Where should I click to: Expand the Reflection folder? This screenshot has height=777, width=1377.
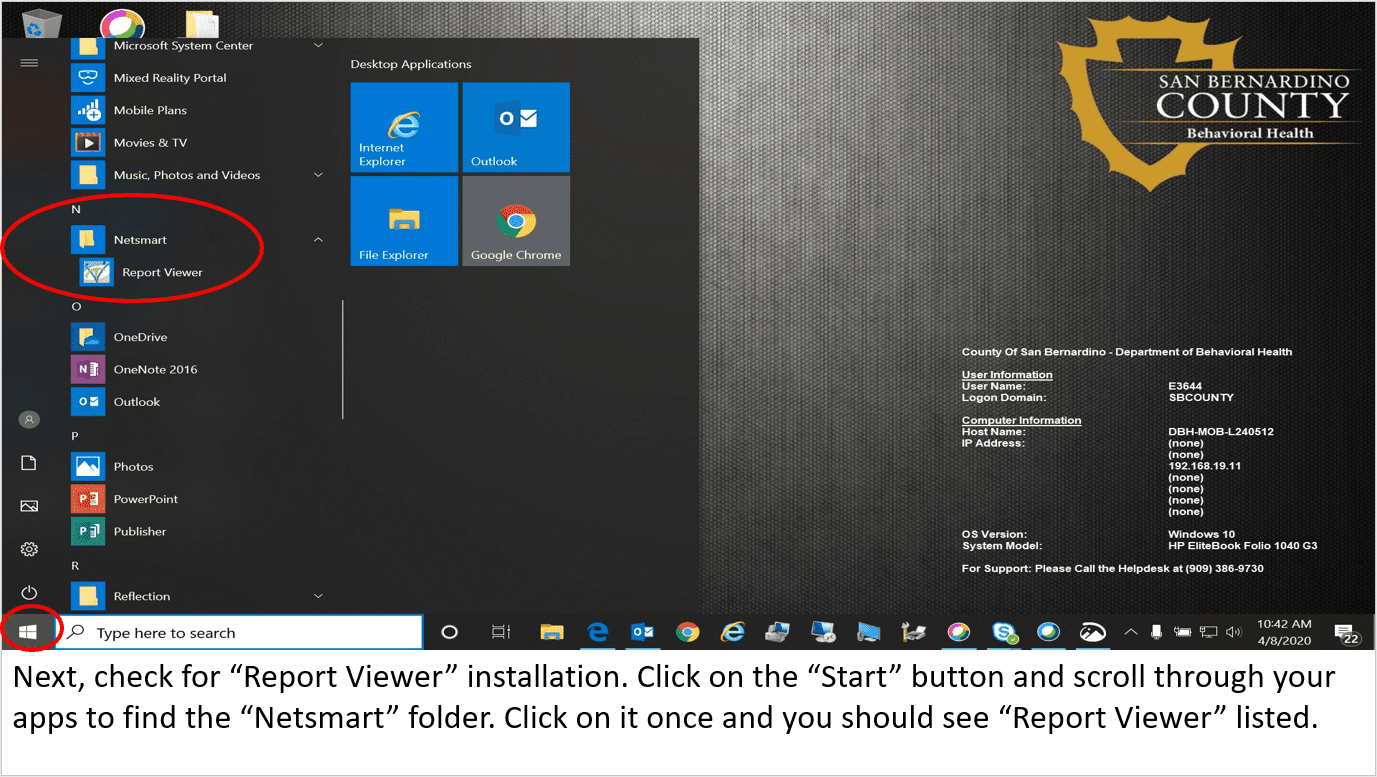point(318,596)
